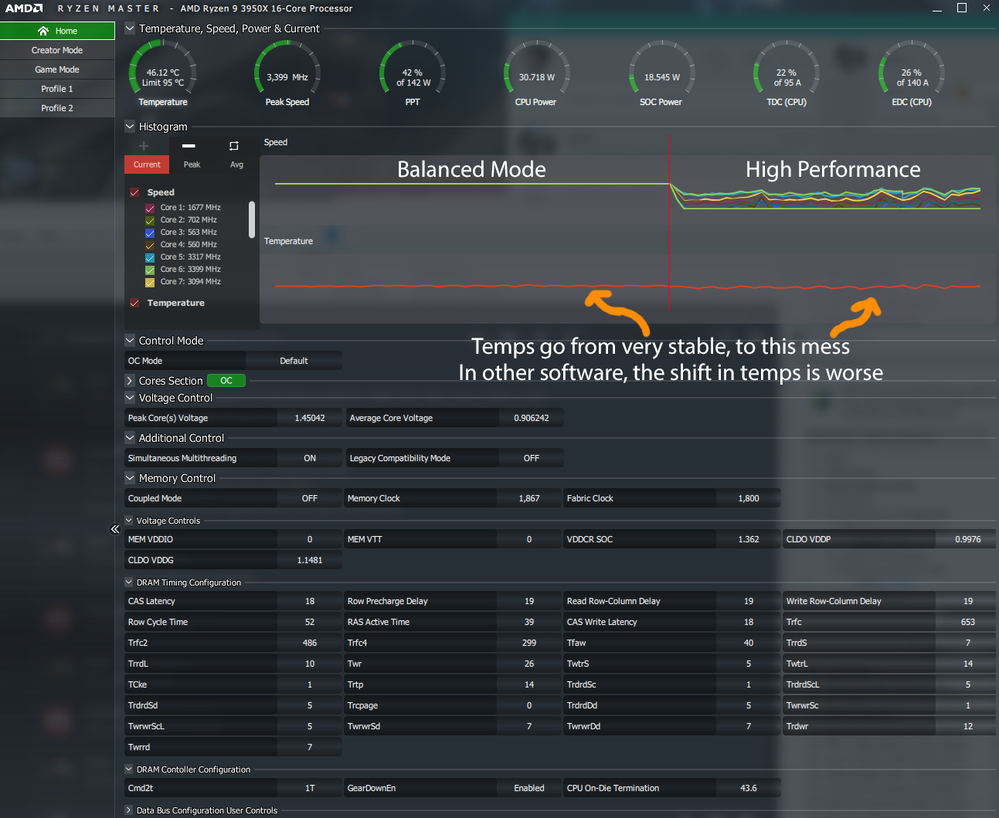Collapse the Histogram section
The image size is (999, 818).
click(x=130, y=126)
